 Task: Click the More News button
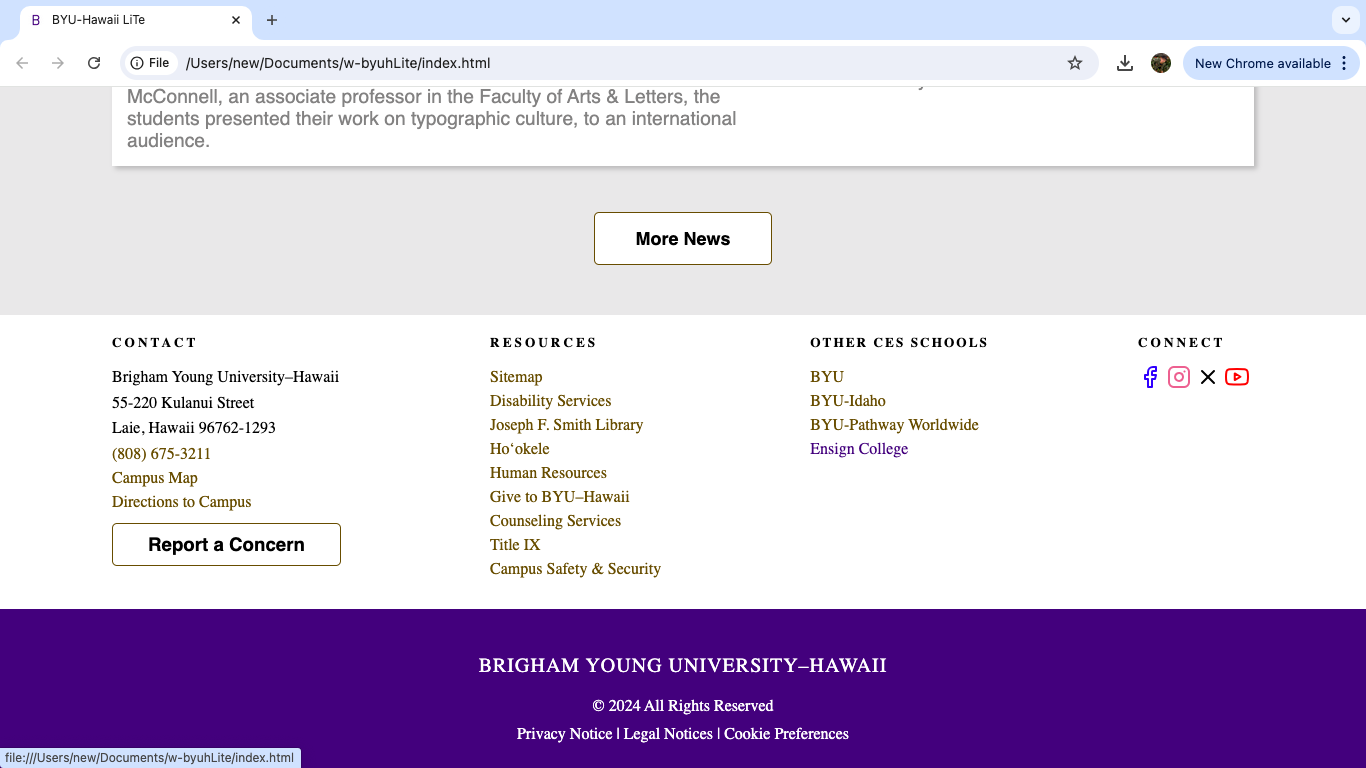[683, 239]
